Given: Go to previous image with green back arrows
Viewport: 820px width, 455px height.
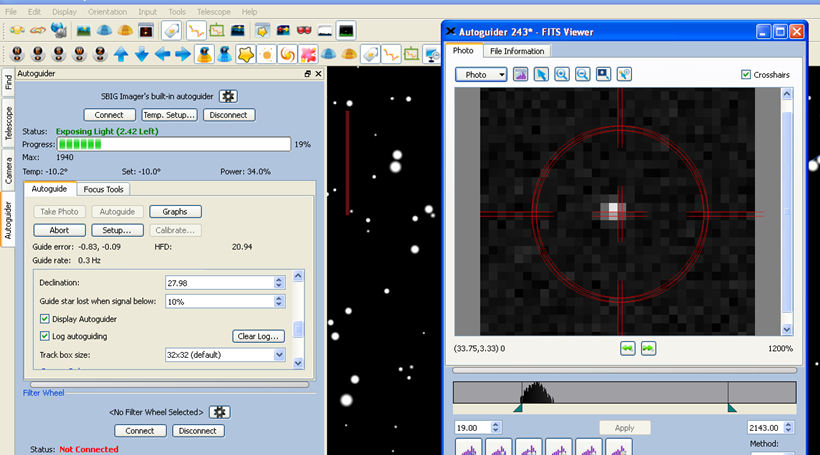Looking at the screenshot, I should click(x=627, y=348).
